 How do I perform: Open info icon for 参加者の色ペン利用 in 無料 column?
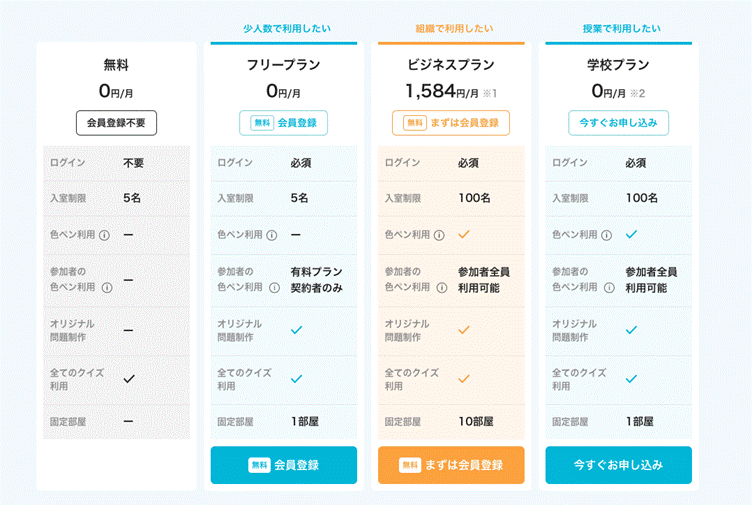[107, 287]
